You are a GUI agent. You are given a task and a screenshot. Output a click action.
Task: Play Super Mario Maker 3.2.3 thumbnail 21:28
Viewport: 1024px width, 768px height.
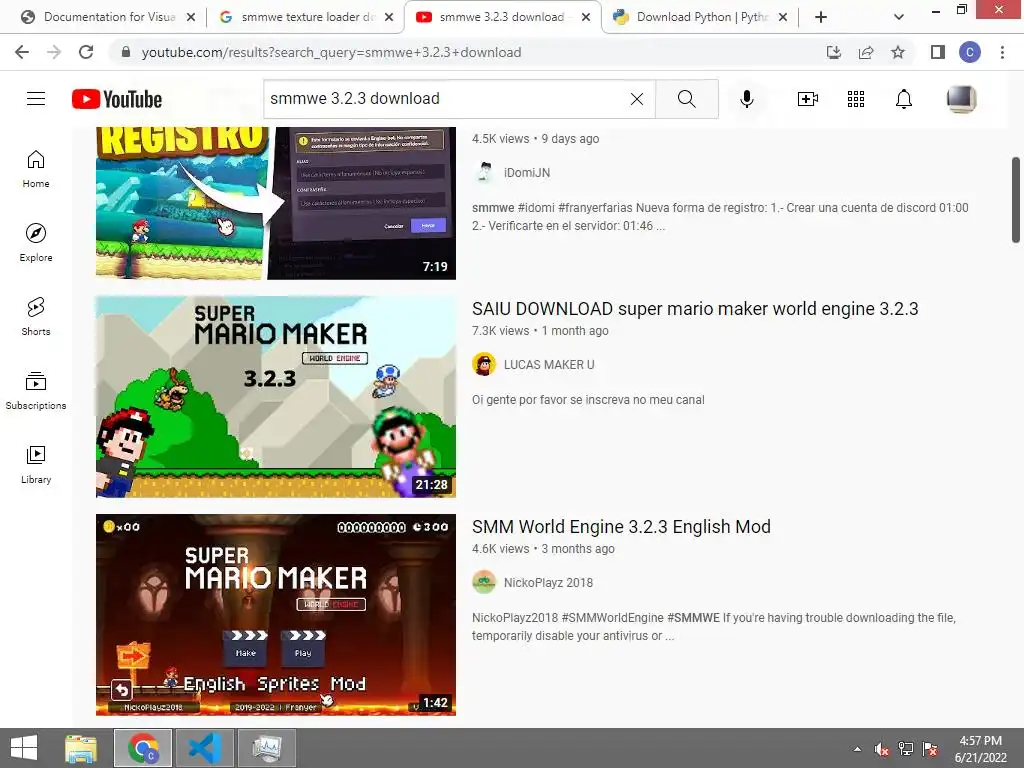(x=276, y=396)
